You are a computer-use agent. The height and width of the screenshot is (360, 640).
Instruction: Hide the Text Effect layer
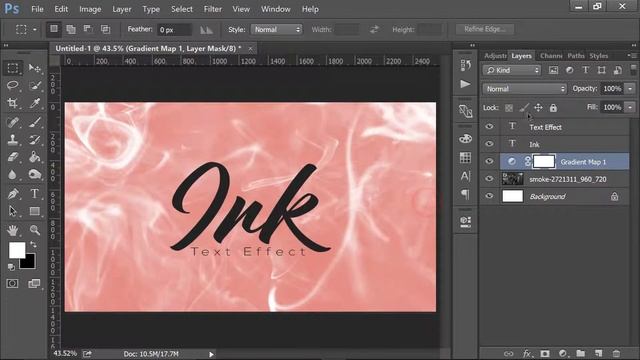[x=489, y=127]
